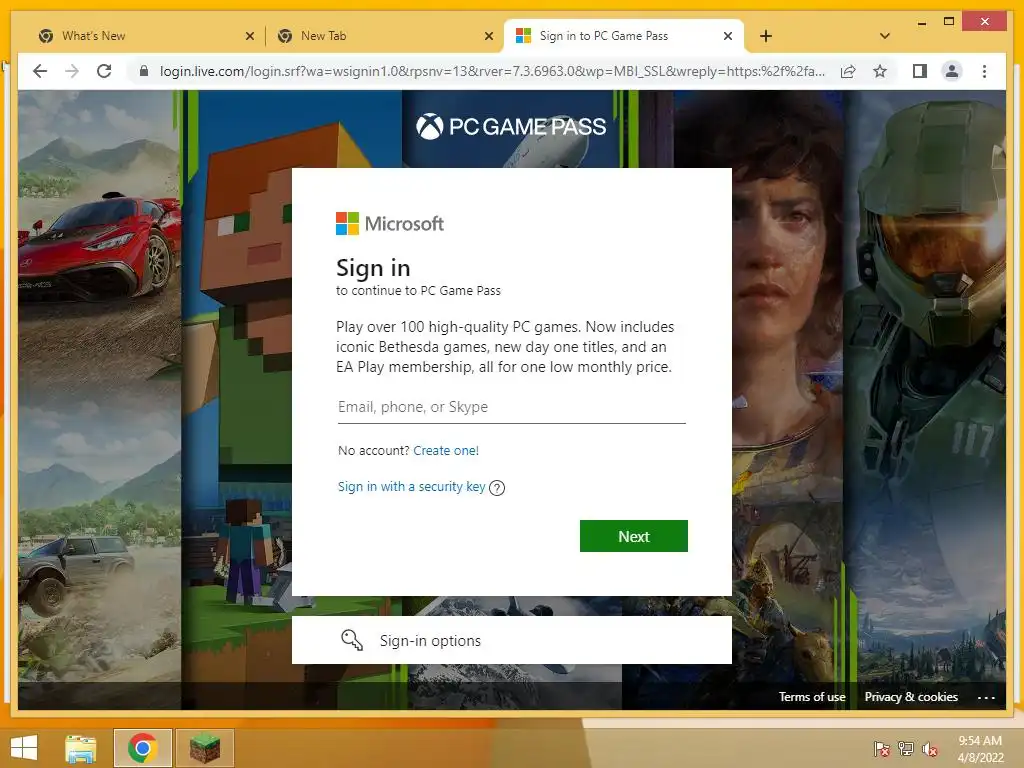
Task: Maximize the Chrome window
Action: (x=949, y=22)
